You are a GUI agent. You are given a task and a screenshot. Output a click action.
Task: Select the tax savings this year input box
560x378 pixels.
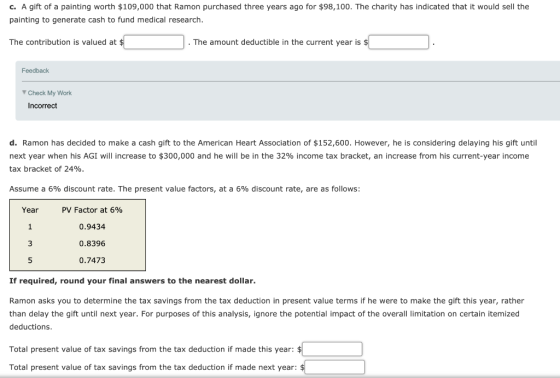[332, 349]
